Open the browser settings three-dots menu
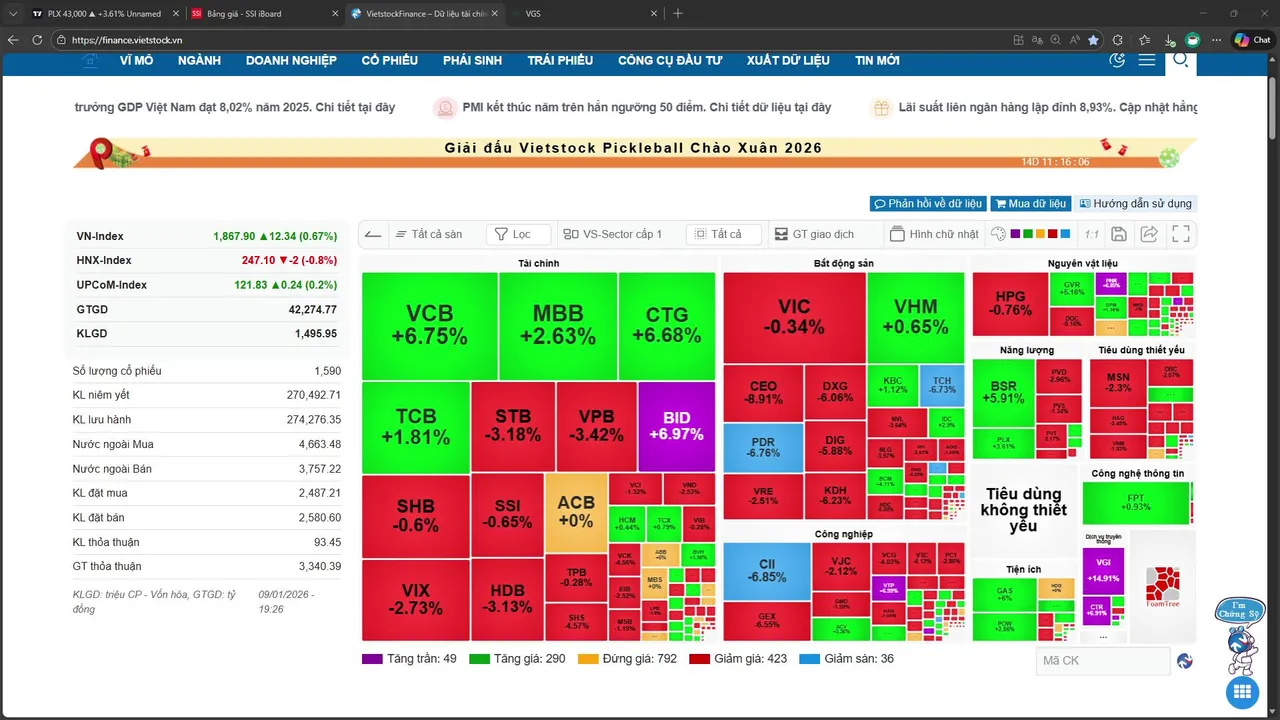 (x=1216, y=40)
